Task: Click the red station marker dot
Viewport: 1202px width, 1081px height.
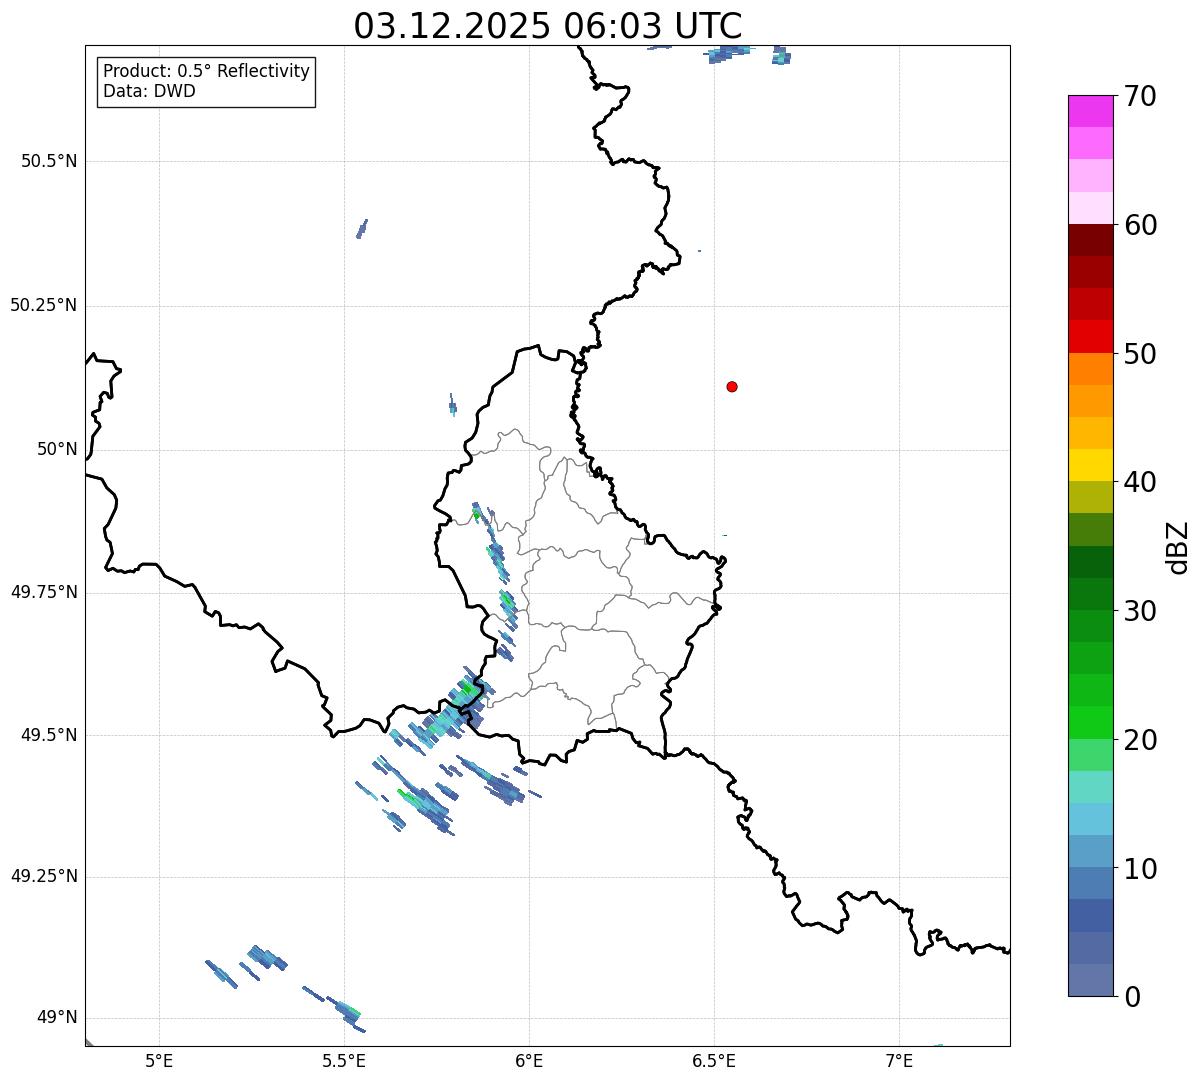Action: (x=732, y=386)
